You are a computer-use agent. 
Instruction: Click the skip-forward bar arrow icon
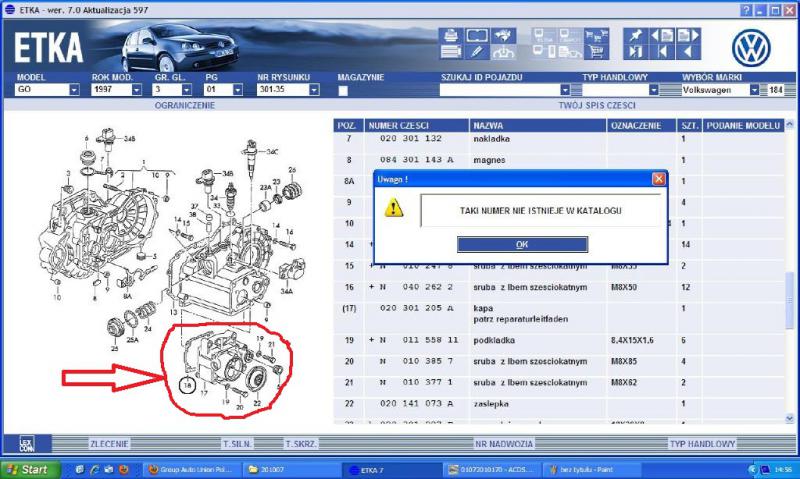[x=635, y=52]
